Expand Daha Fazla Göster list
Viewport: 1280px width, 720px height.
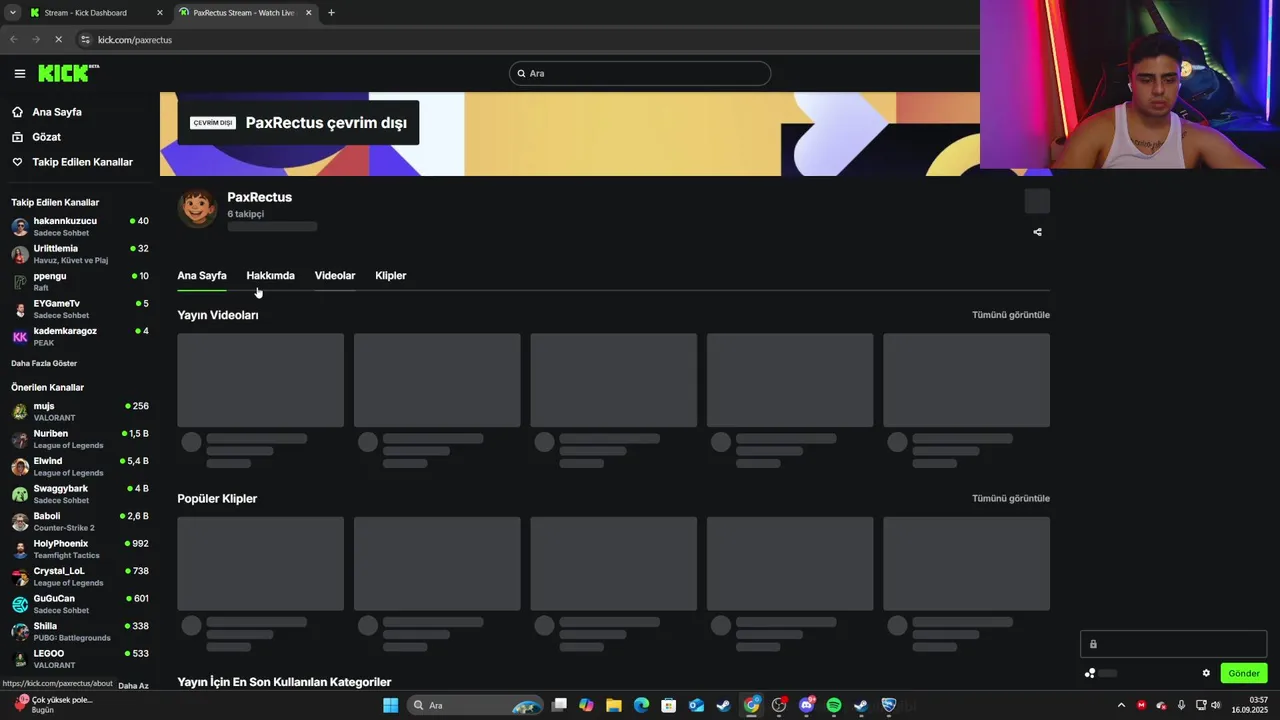44,363
